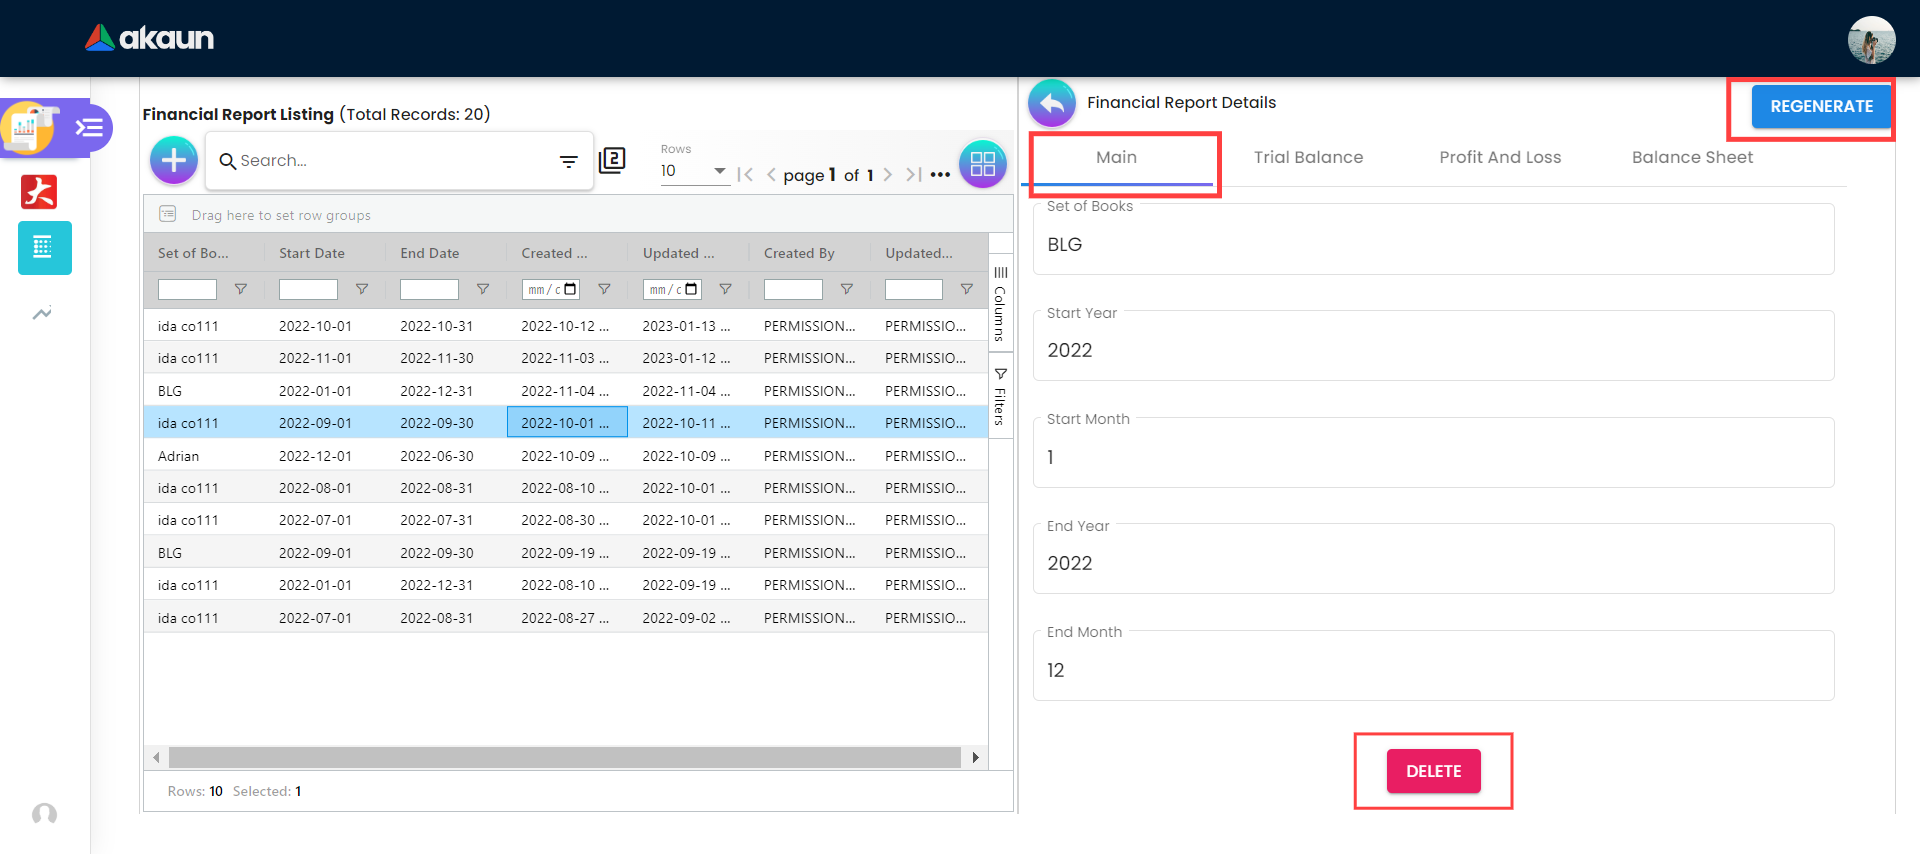Image resolution: width=1920 pixels, height=854 pixels.
Task: Click the red DELETE button
Action: tap(1433, 771)
